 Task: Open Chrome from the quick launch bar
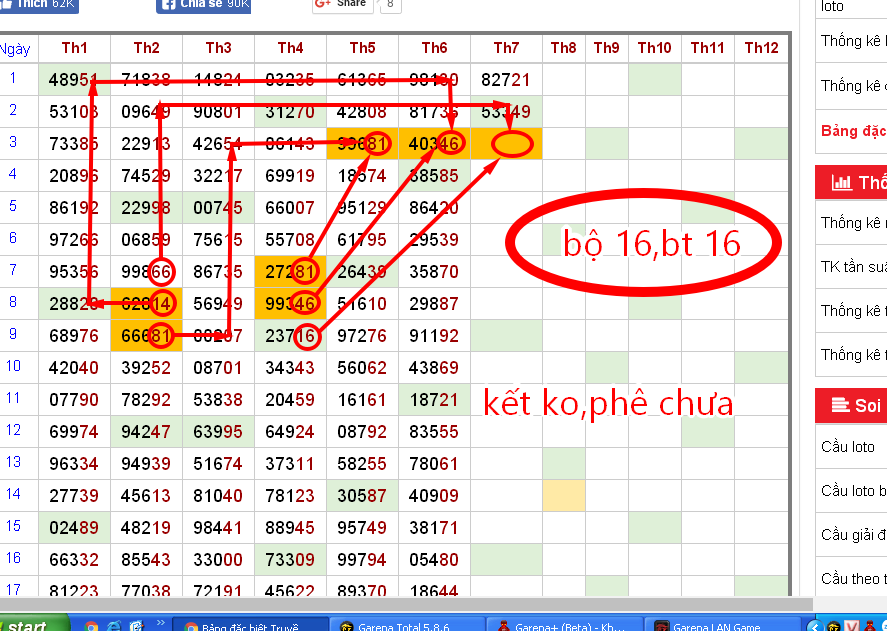(x=92, y=626)
